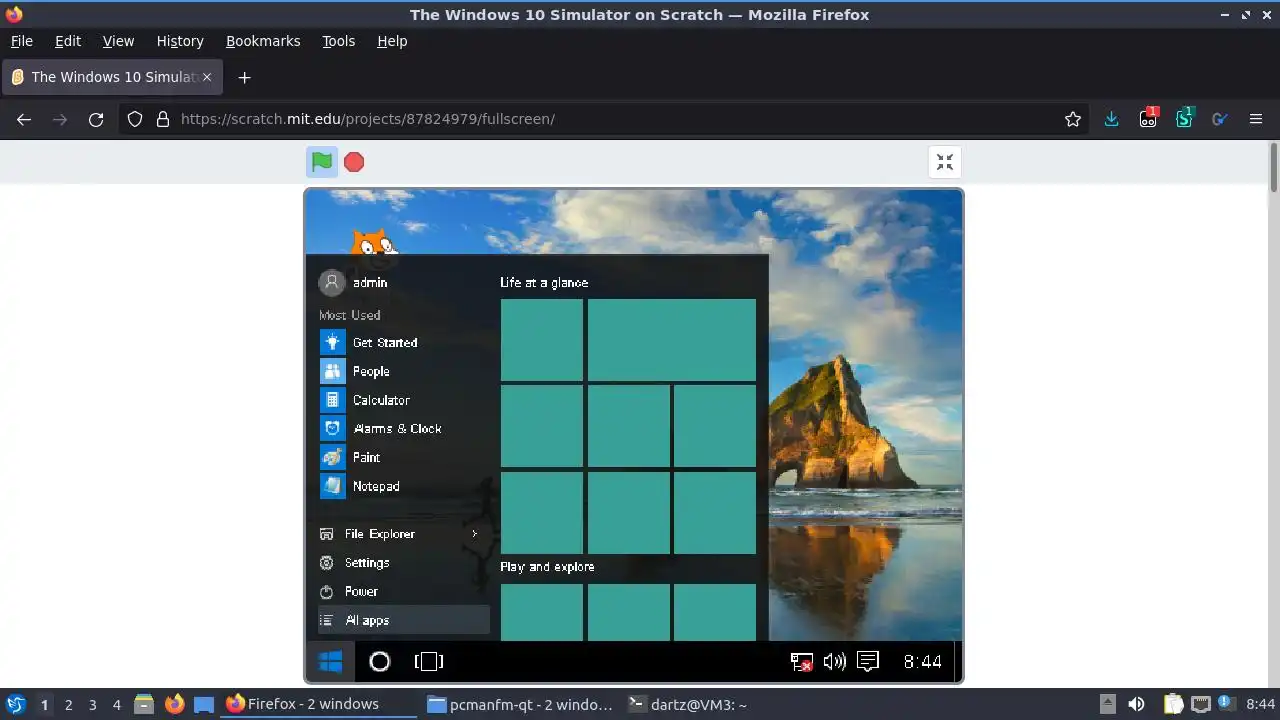Open the simulator Action Center icon
Image resolution: width=1280 pixels, height=720 pixels.
point(868,661)
